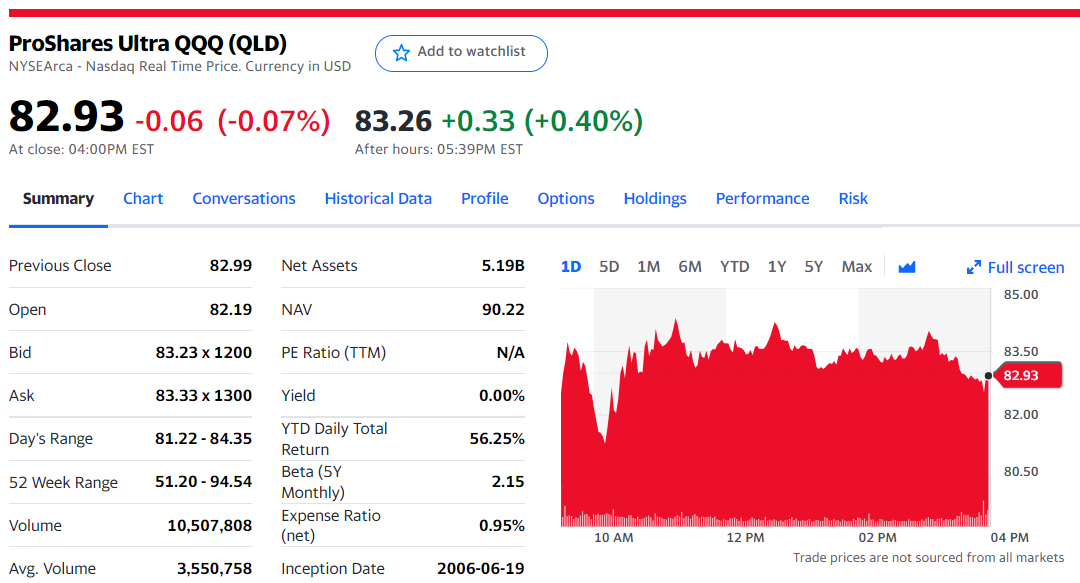The height and width of the screenshot is (583, 1080).
Task: Click the Expense Ratio value 0.95%
Action: pos(501,525)
